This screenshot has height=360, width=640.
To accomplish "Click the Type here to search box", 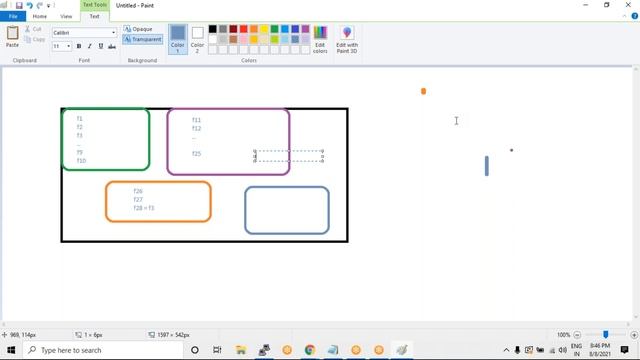I will pos(103,350).
